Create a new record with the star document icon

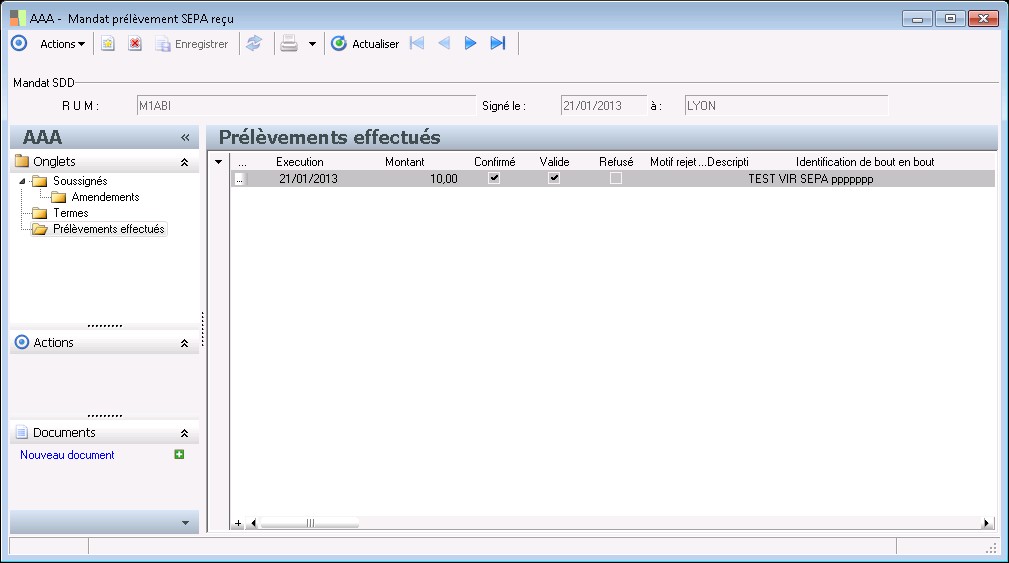107,44
